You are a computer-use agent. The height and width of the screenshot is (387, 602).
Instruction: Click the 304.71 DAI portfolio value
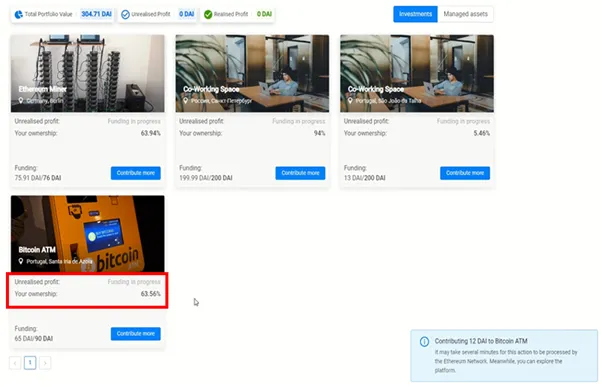(96, 14)
